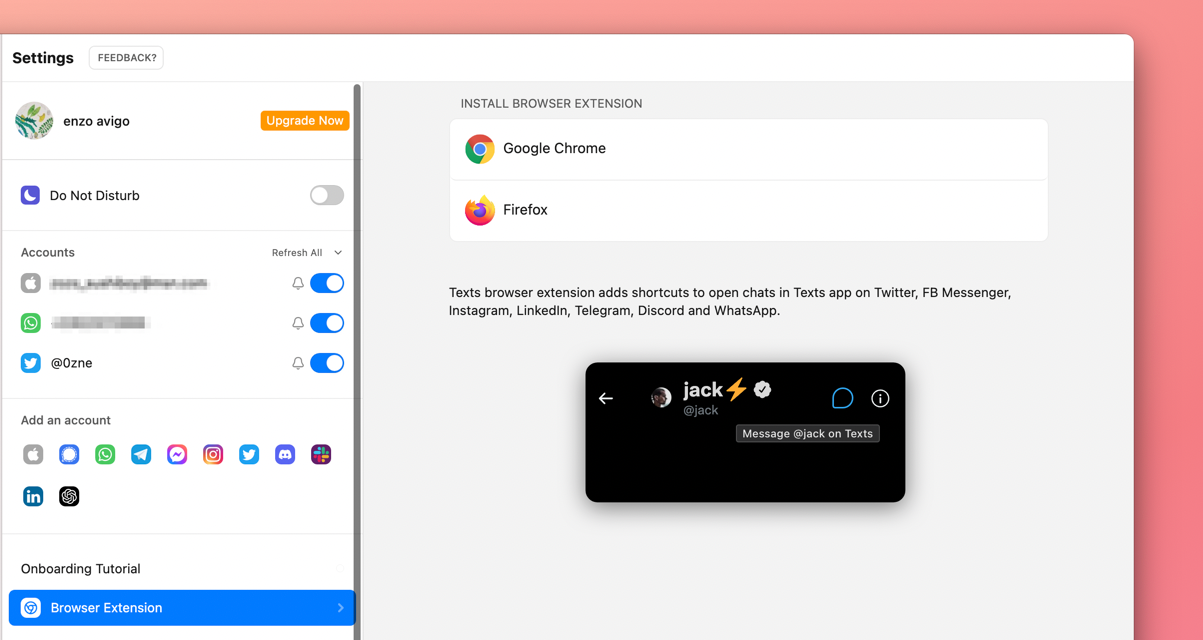Viewport: 1203px width, 640px height.
Task: Click the notification bell for @0zne
Action: coord(298,364)
